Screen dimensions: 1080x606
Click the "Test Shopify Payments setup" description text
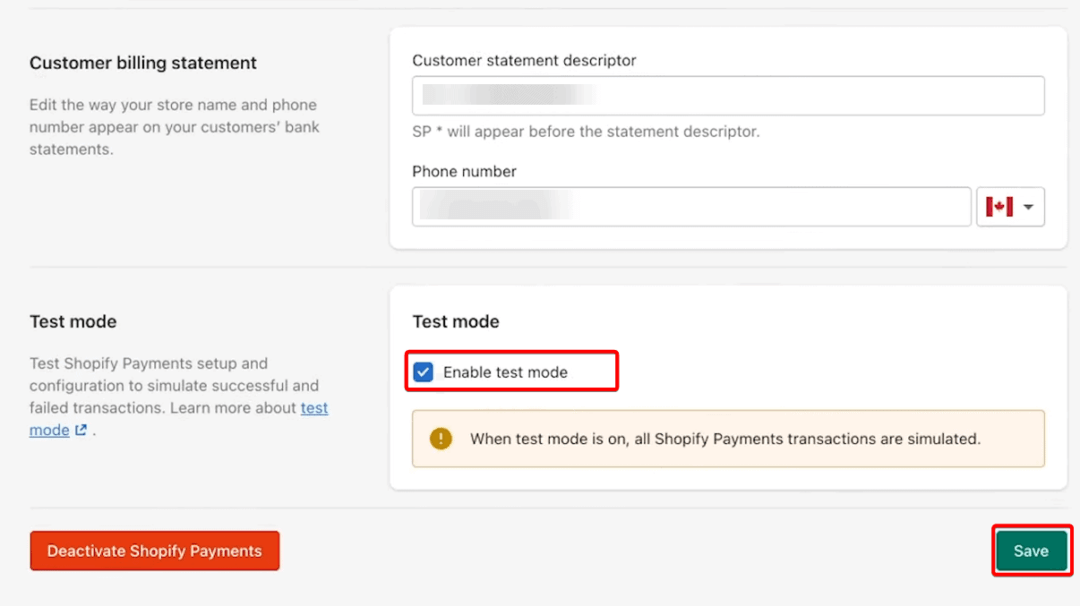(x=150, y=364)
